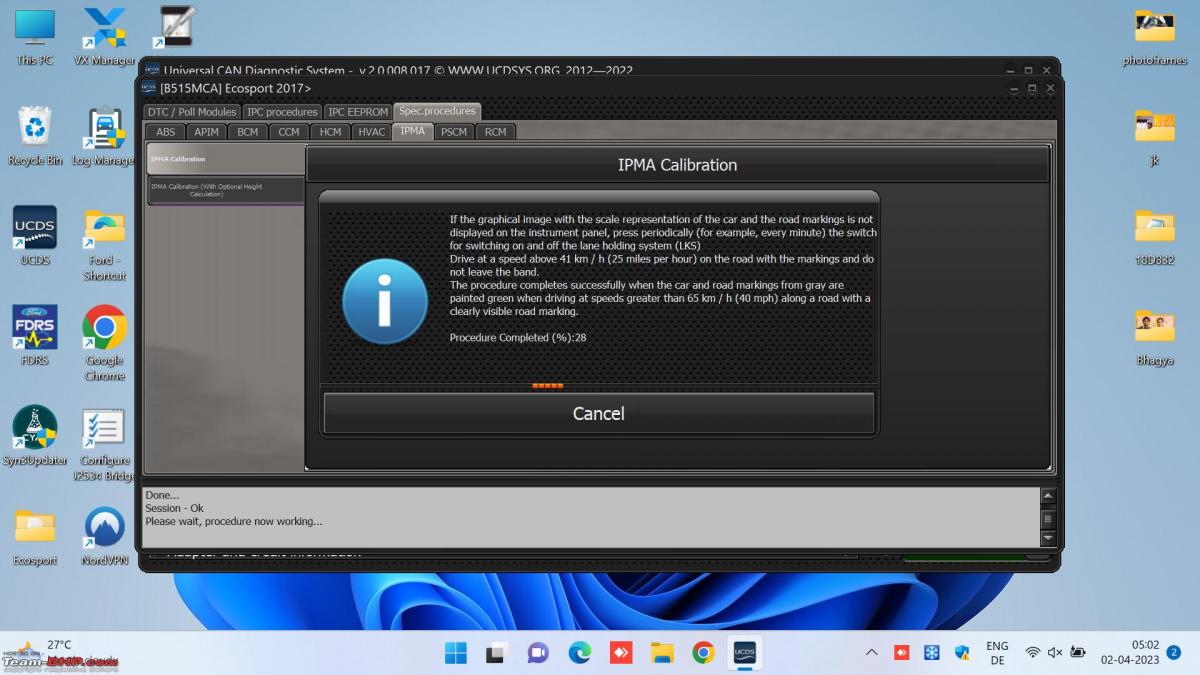Open AnyDesk red taskbar icon
The width and height of the screenshot is (1200, 675).
621,653
